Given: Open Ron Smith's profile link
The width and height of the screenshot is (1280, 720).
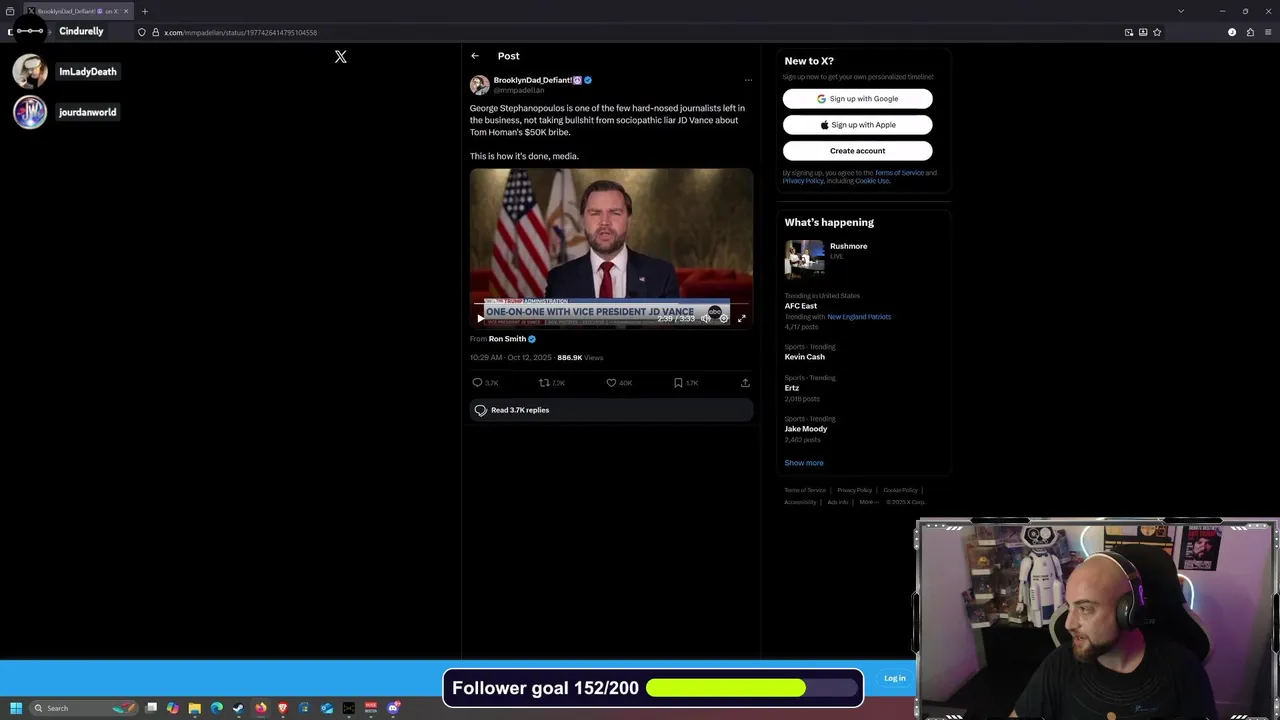Looking at the screenshot, I should point(507,339).
